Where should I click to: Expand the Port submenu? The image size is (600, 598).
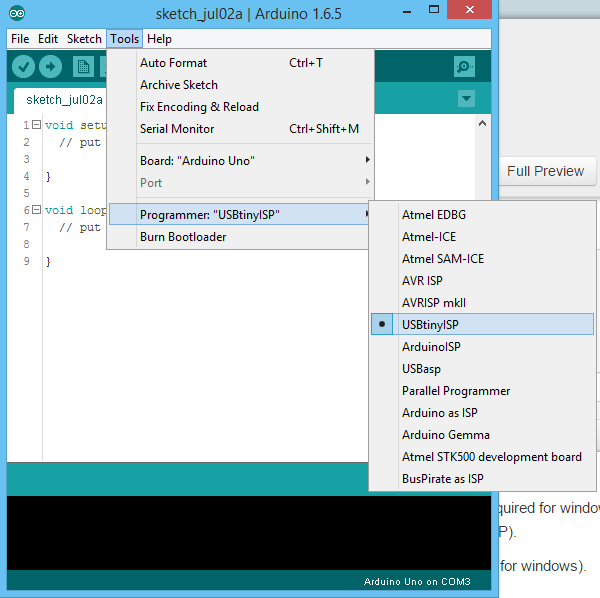tap(240, 182)
